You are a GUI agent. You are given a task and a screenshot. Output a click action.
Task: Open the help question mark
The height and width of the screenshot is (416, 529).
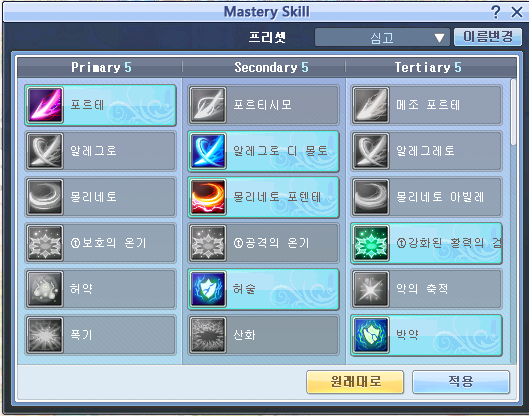click(496, 12)
